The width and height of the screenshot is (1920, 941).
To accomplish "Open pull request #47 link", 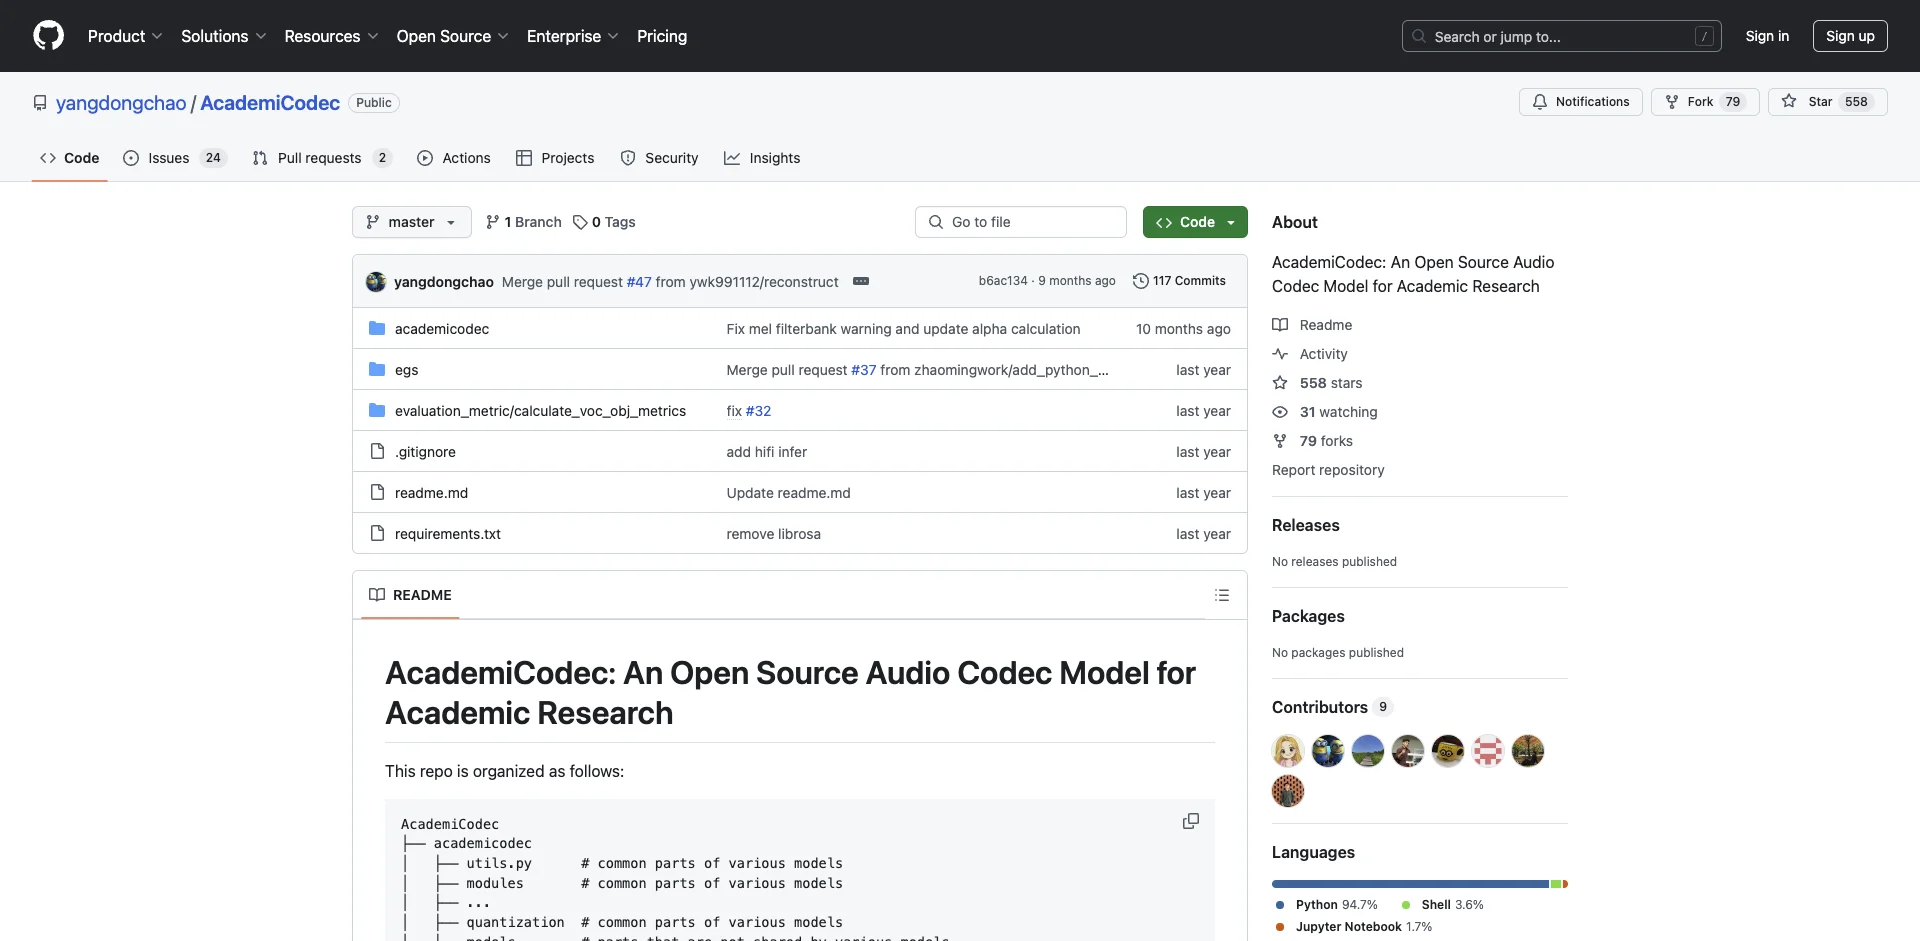I will (639, 282).
